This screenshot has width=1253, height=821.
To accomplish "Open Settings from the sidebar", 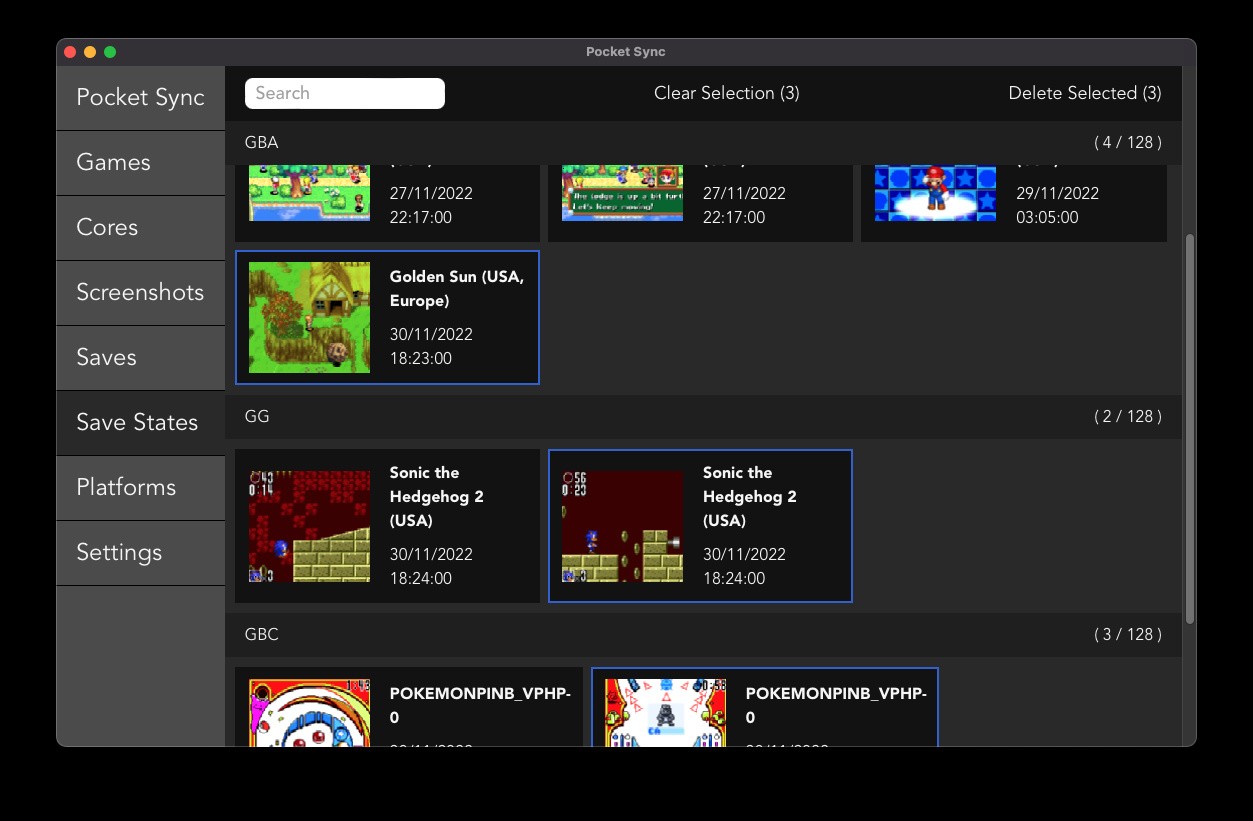I will pyautogui.click(x=140, y=553).
